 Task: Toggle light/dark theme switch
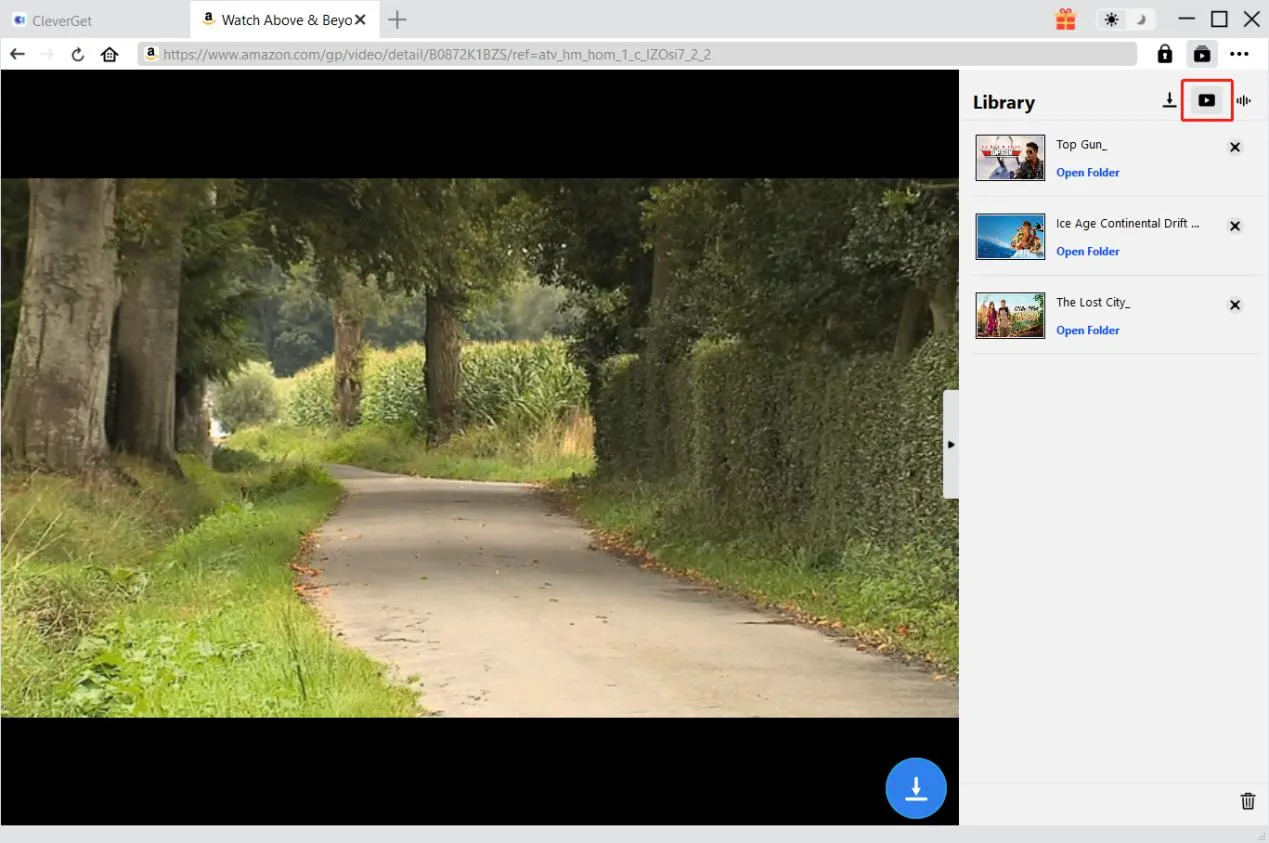[1125, 19]
